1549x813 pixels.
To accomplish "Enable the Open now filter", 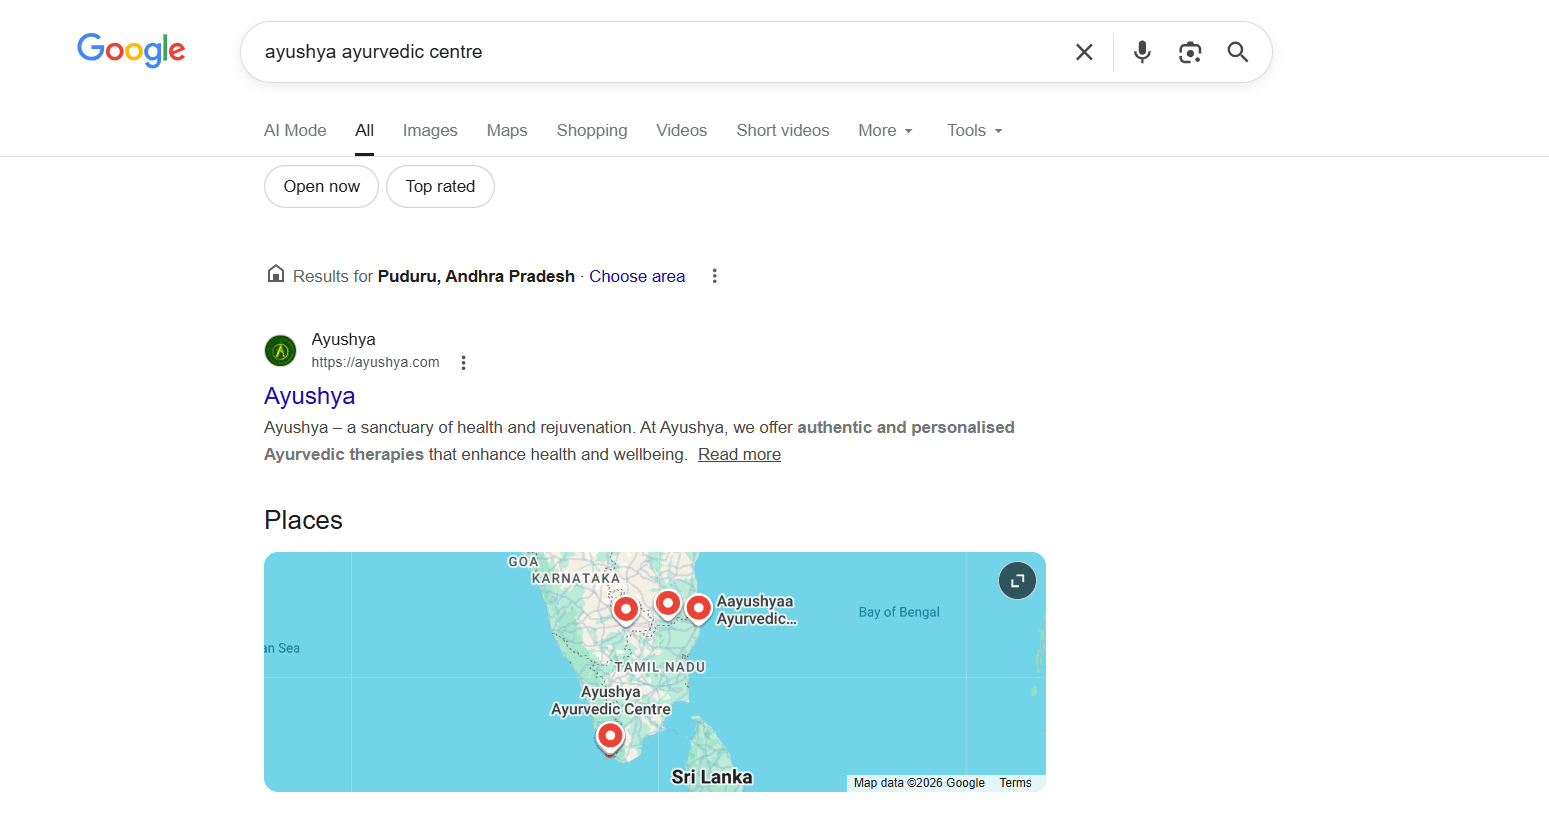I will click(321, 186).
